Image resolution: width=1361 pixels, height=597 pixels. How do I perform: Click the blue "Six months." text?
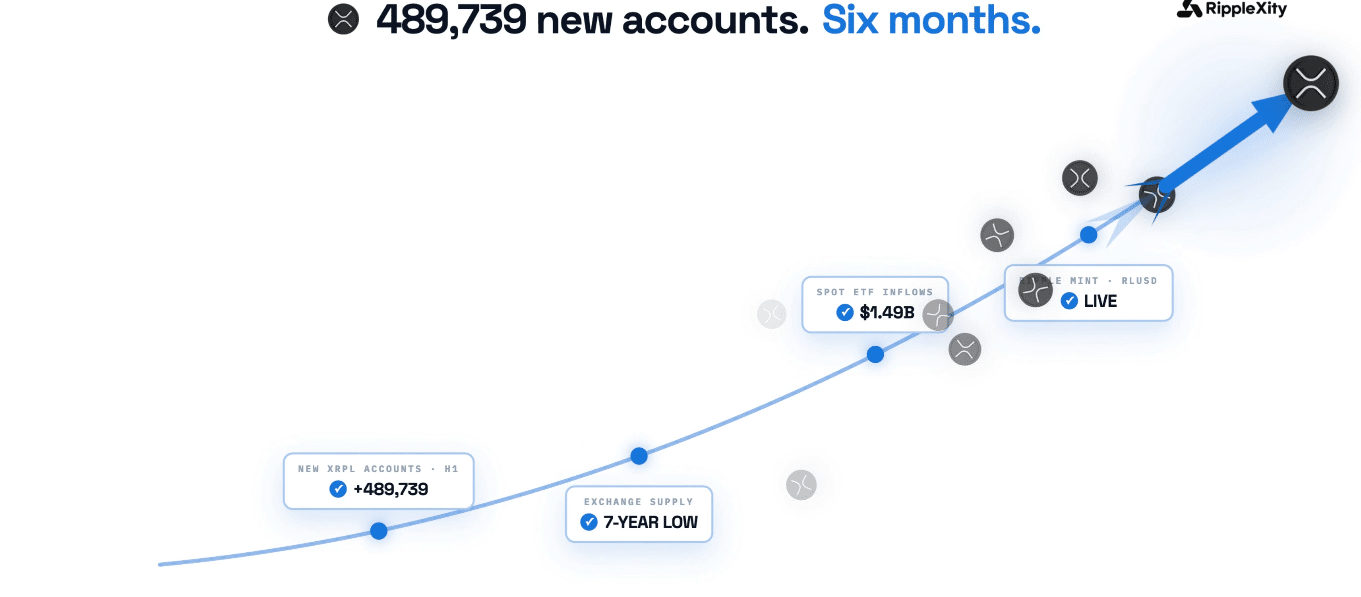pyautogui.click(x=931, y=19)
